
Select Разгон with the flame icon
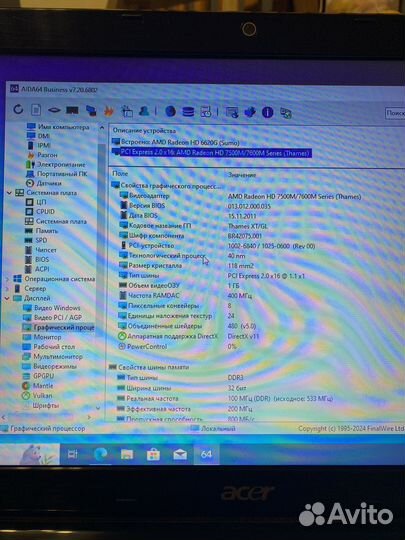[47, 155]
